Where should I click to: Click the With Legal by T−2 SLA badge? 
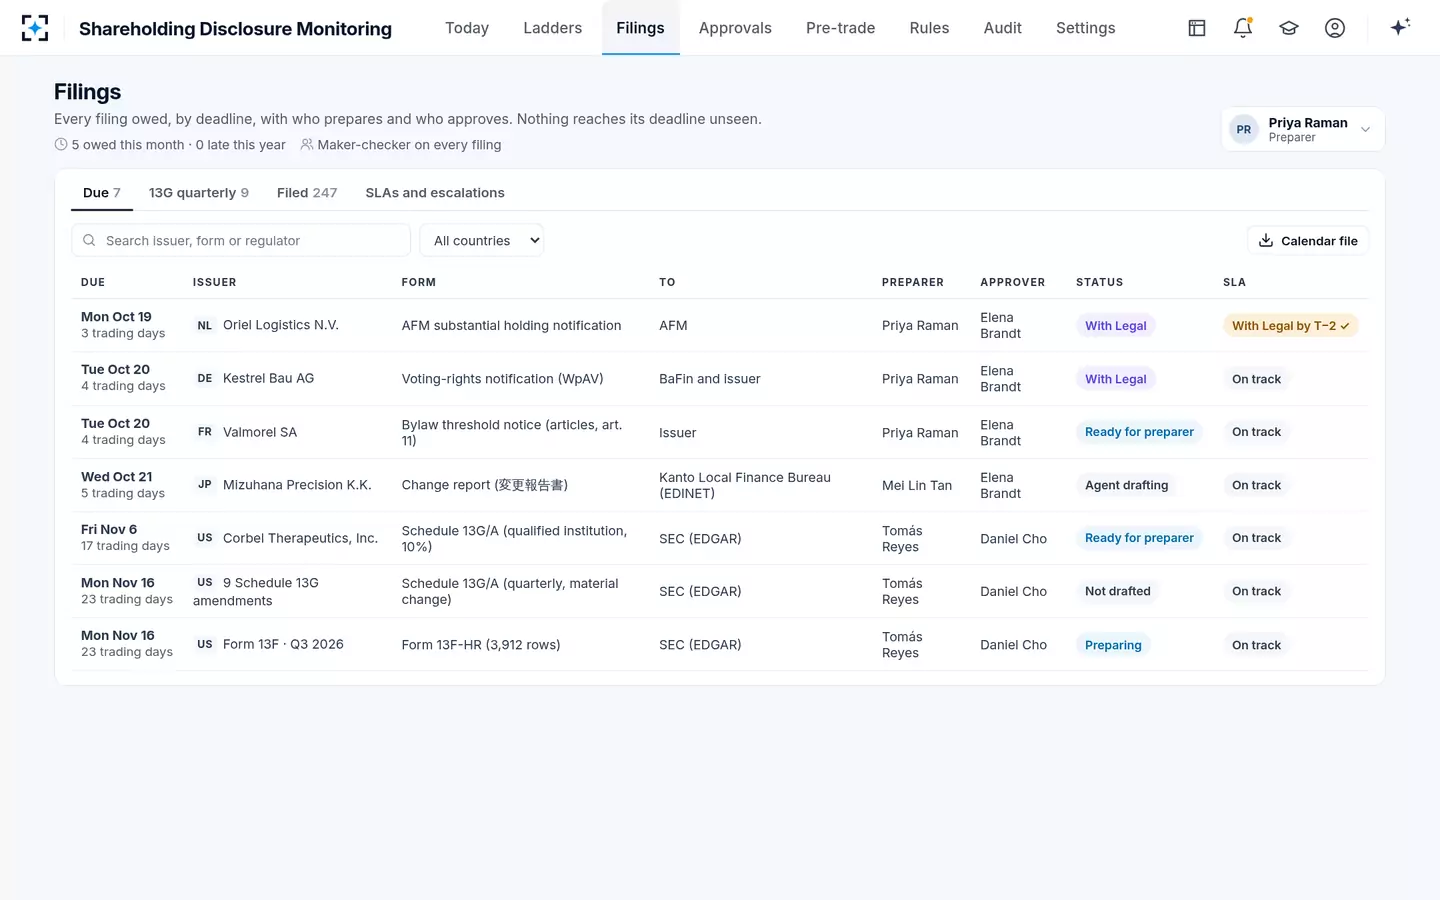pos(1291,326)
